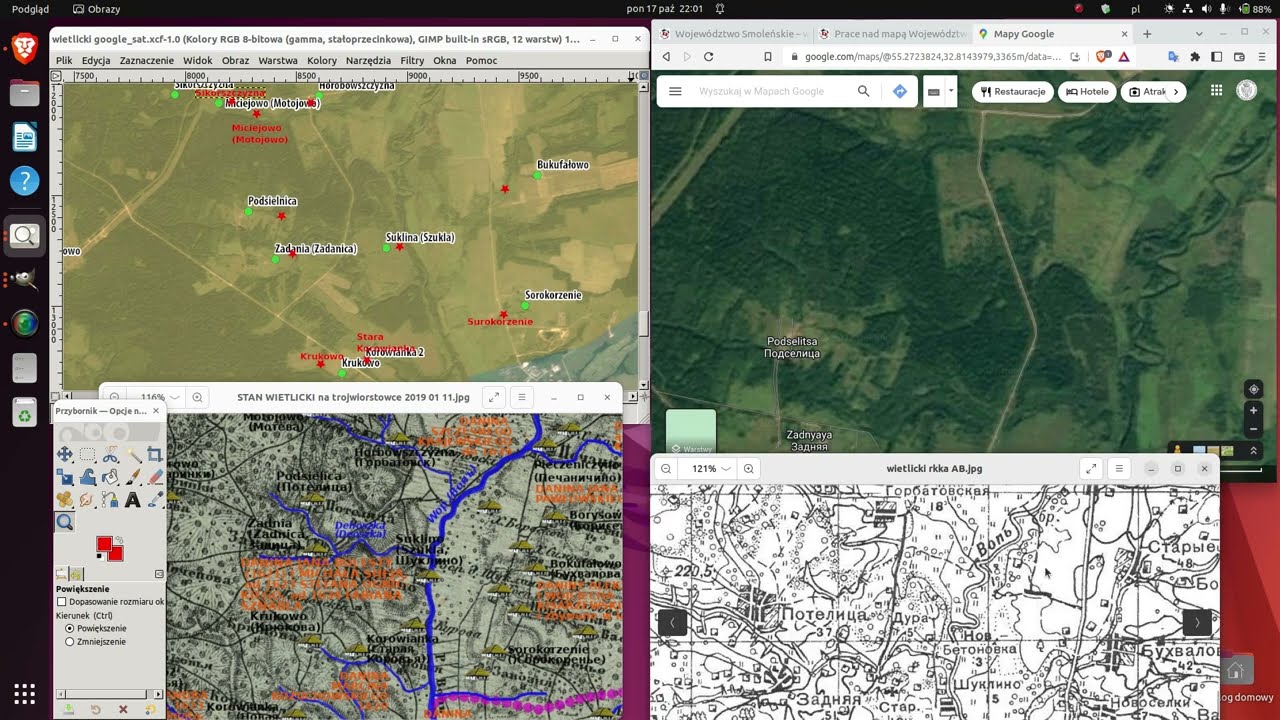Open a new browser tab
Screen dimensions: 1280x720
coord(1147,33)
